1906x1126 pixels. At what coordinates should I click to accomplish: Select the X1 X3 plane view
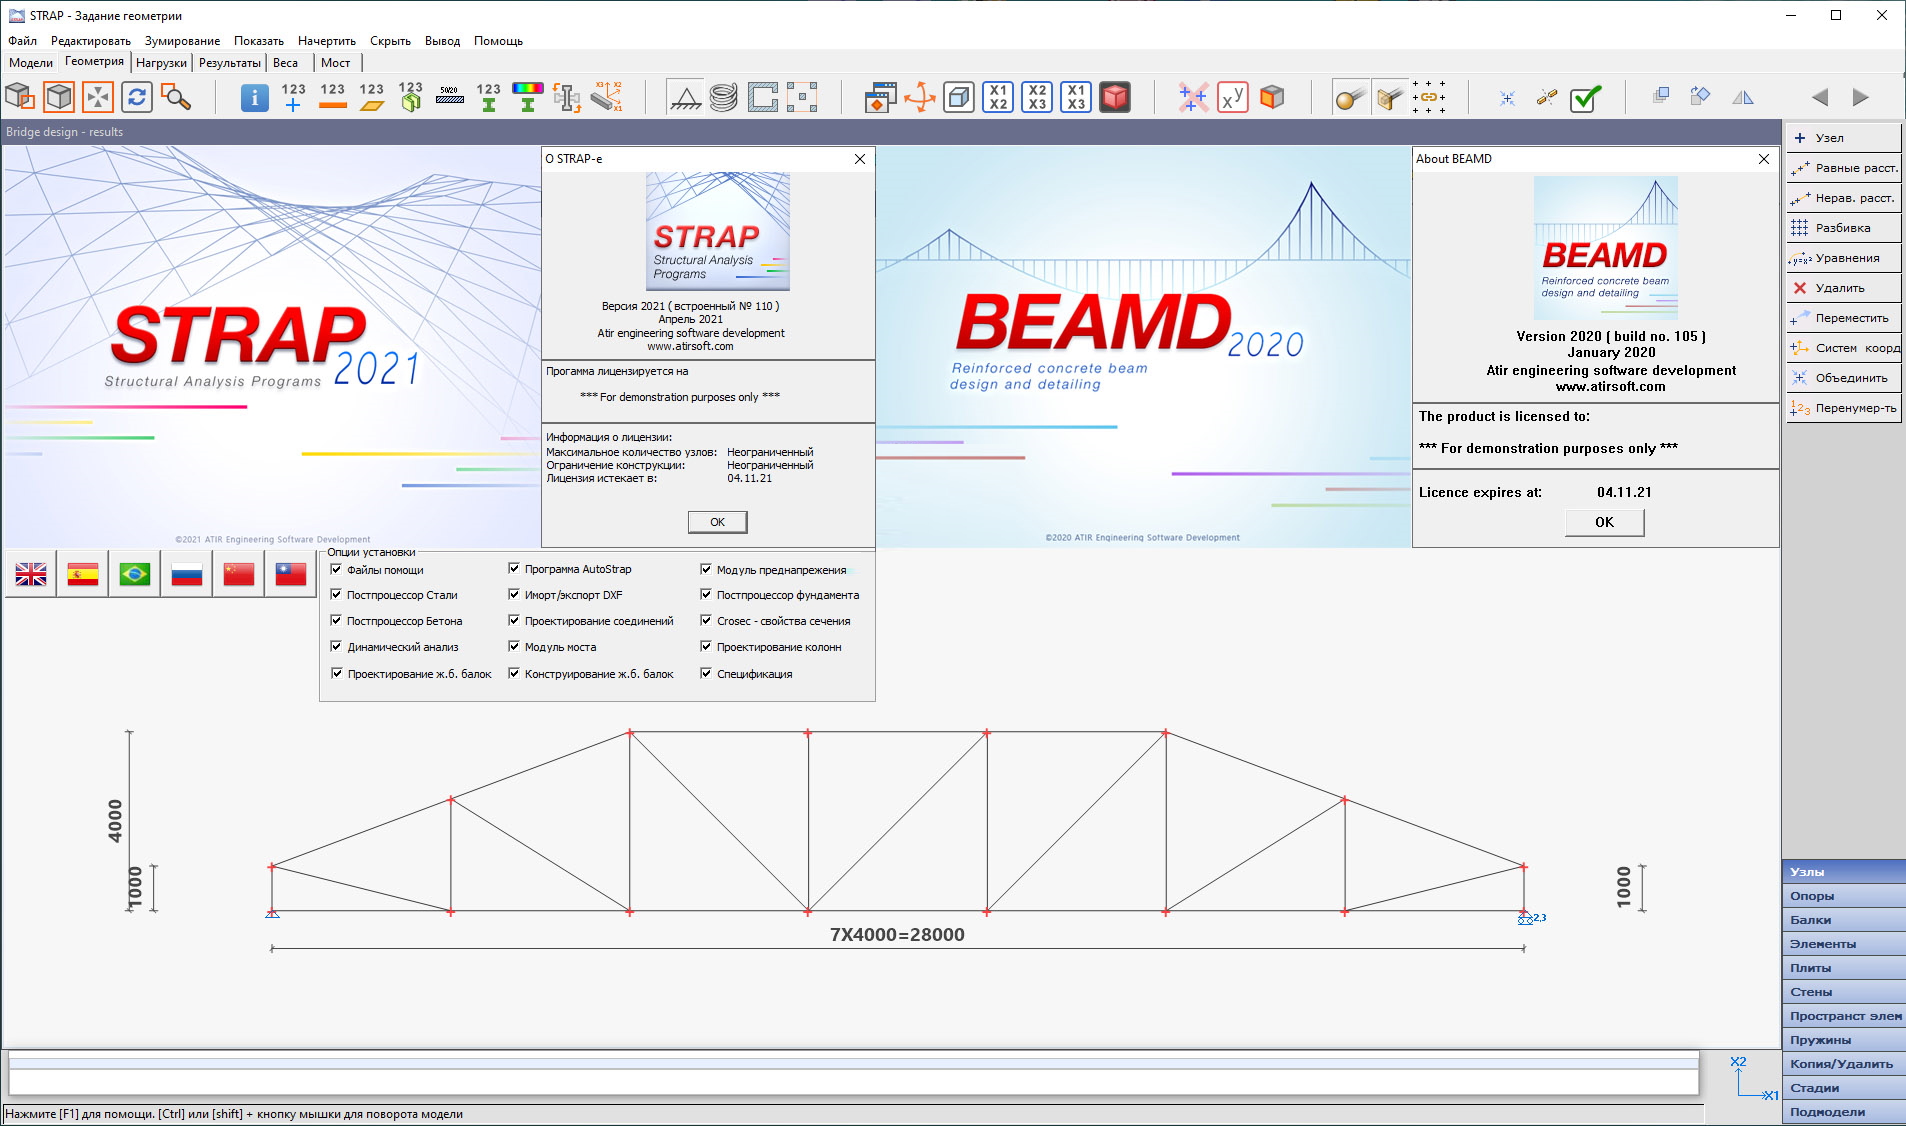(x=1076, y=97)
